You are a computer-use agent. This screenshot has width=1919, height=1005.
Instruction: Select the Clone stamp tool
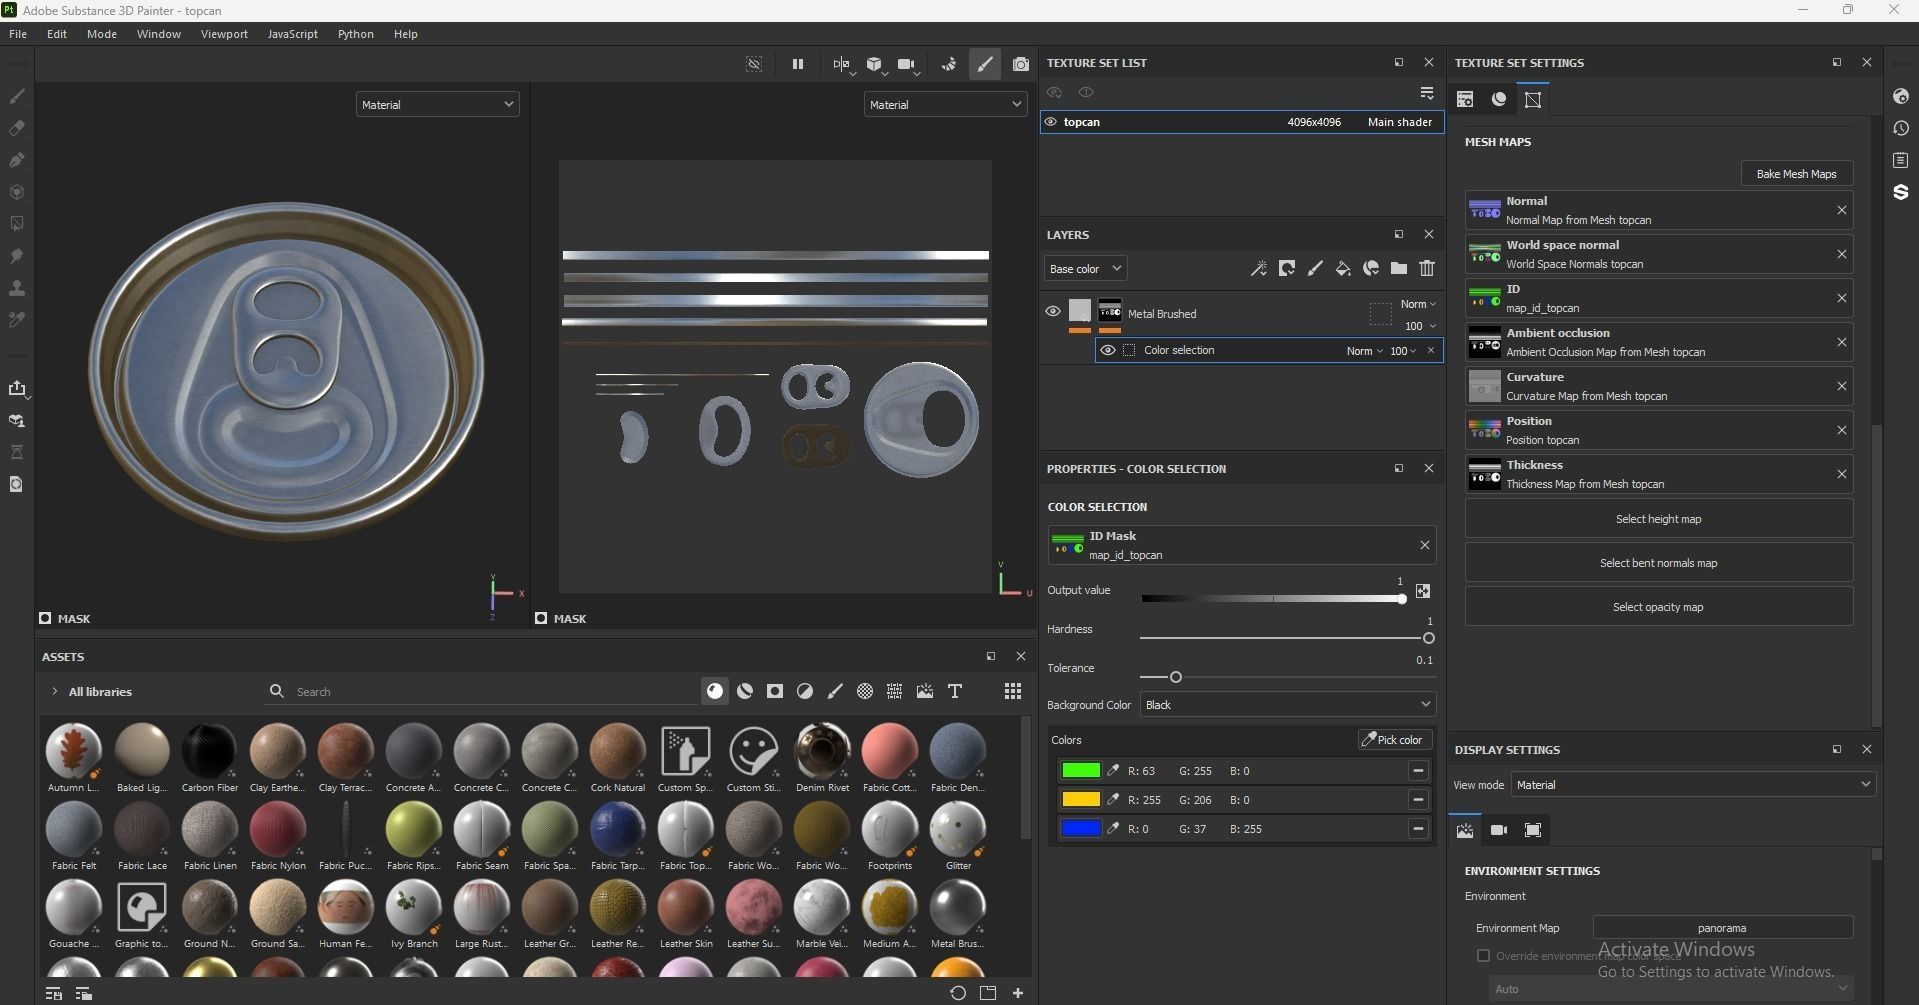(x=17, y=288)
